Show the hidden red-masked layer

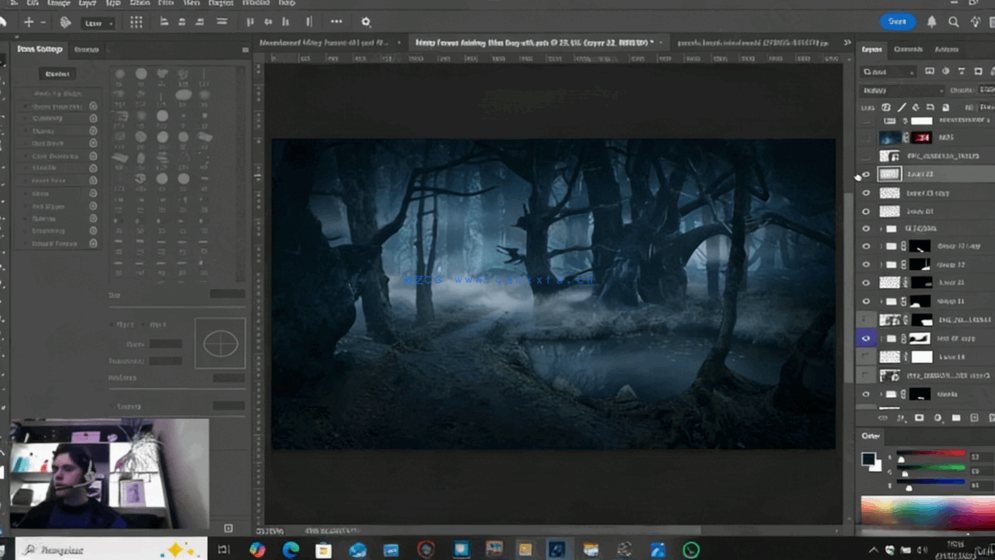tap(866, 137)
